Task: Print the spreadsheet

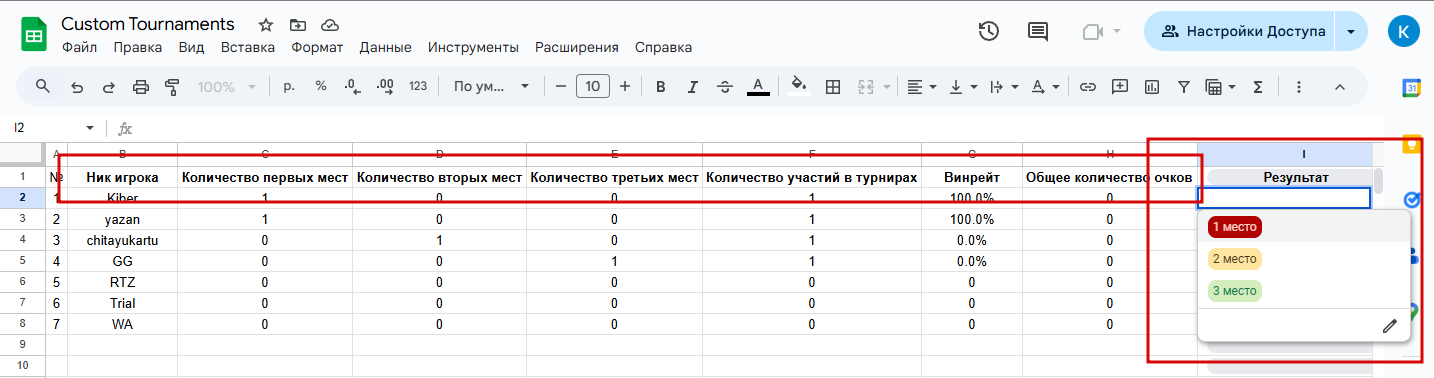Action: (x=140, y=87)
